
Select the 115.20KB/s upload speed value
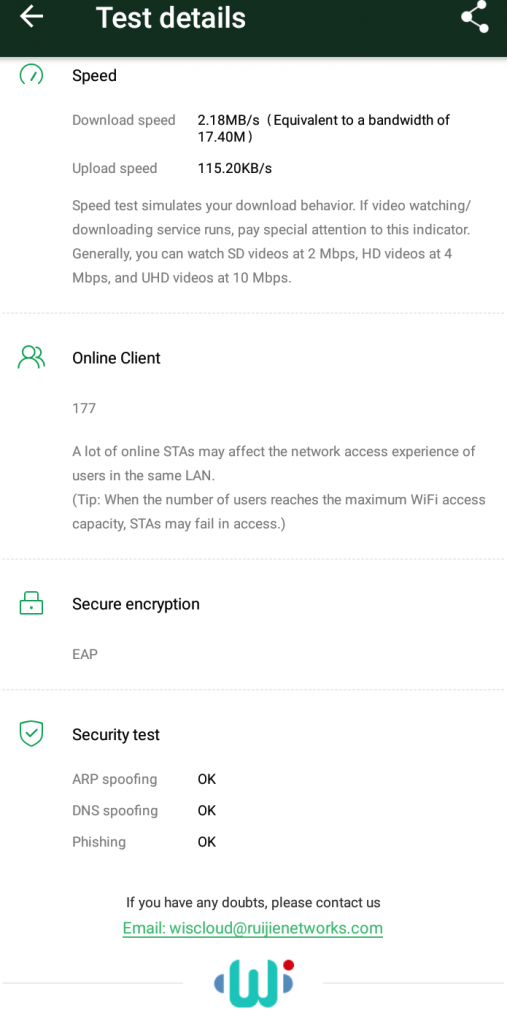[x=235, y=168]
